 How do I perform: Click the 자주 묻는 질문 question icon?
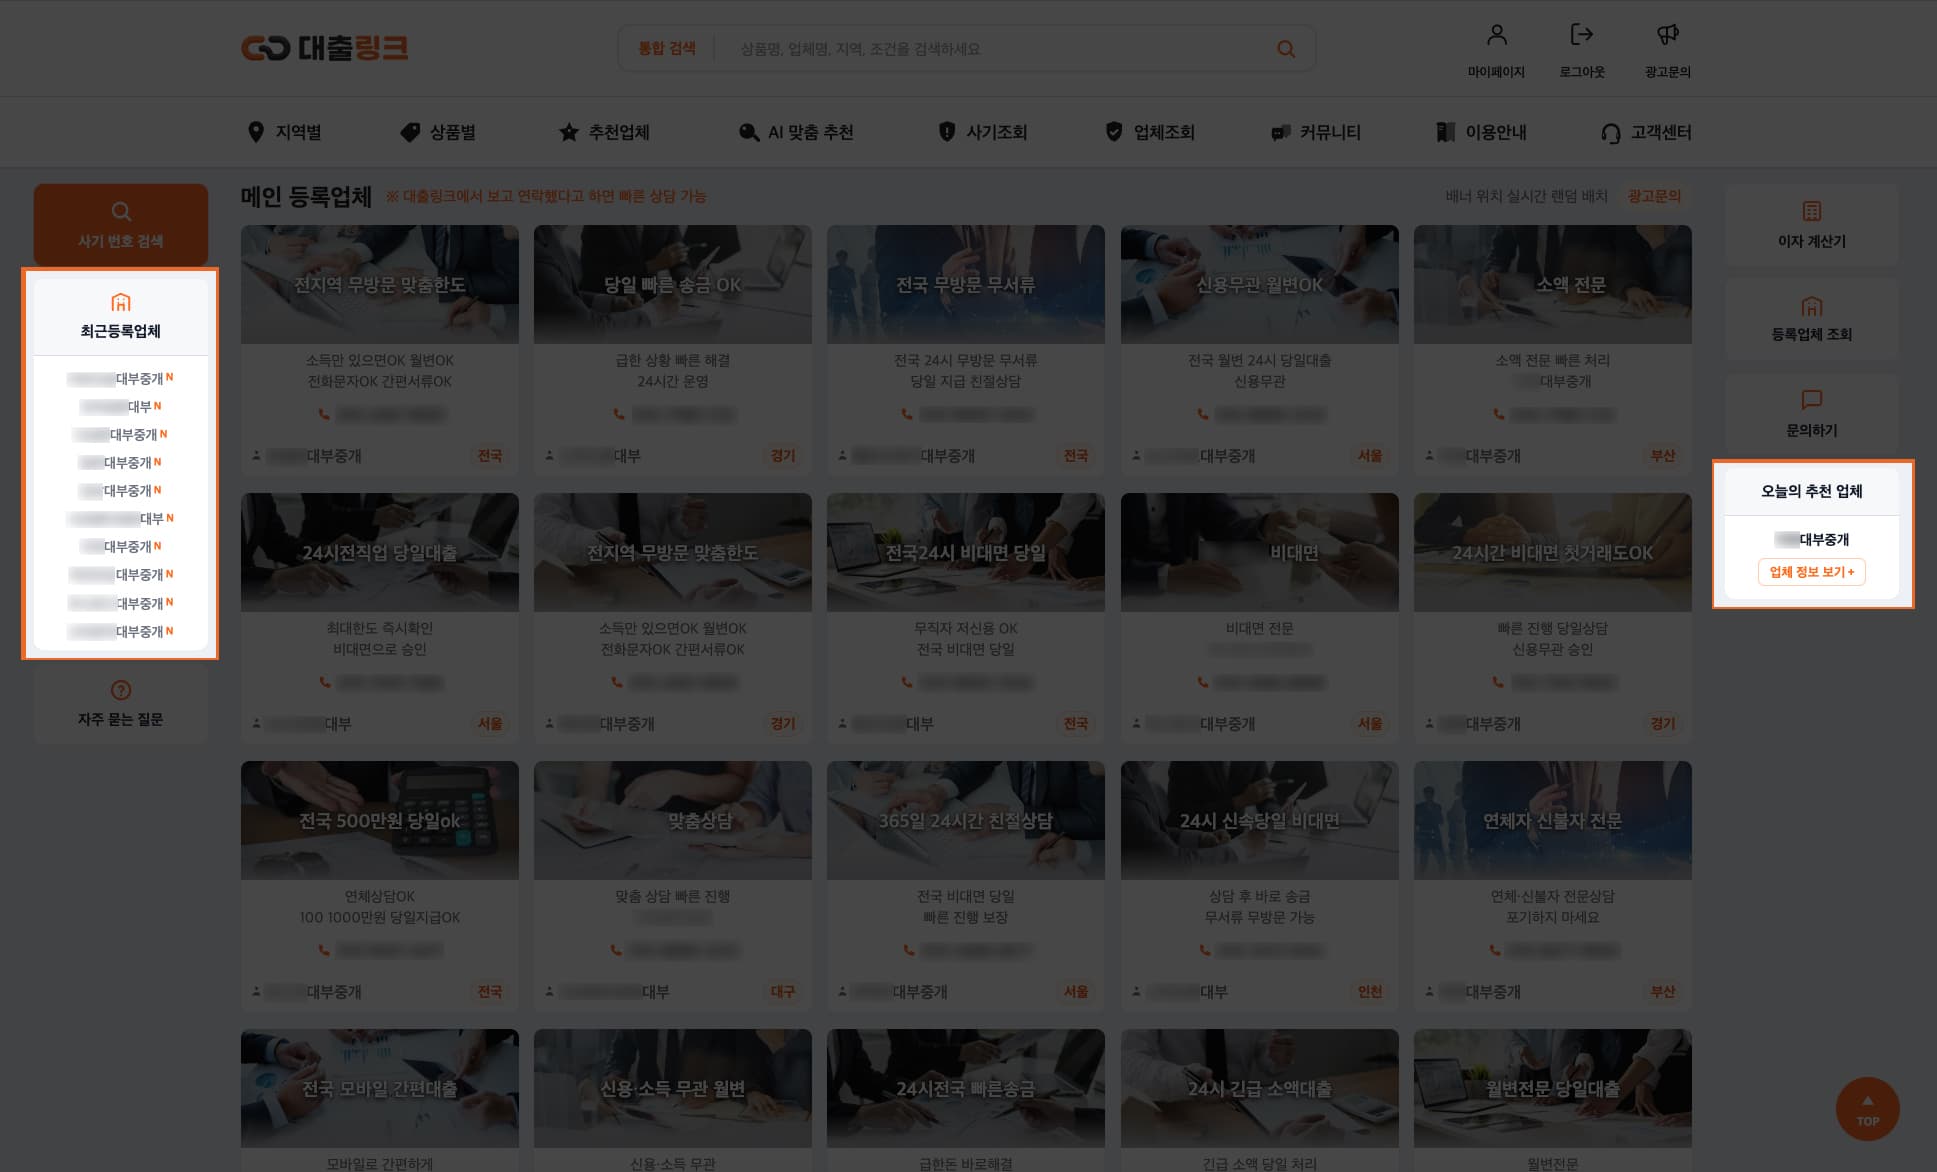click(x=121, y=690)
